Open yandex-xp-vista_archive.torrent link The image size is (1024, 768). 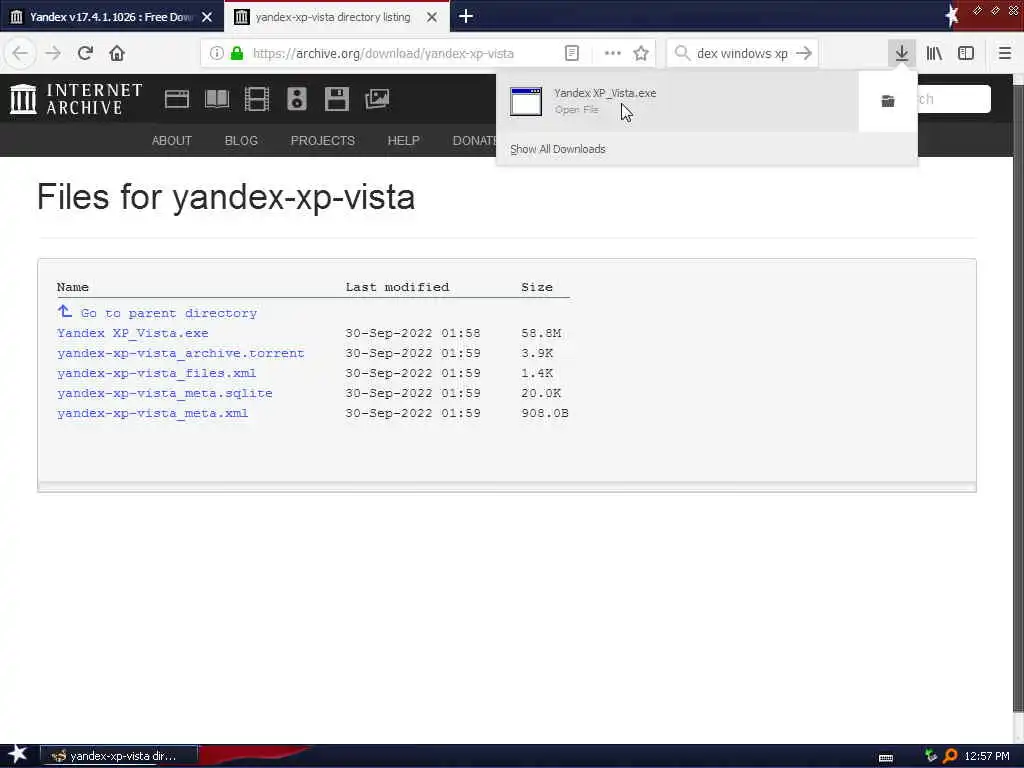(x=181, y=353)
